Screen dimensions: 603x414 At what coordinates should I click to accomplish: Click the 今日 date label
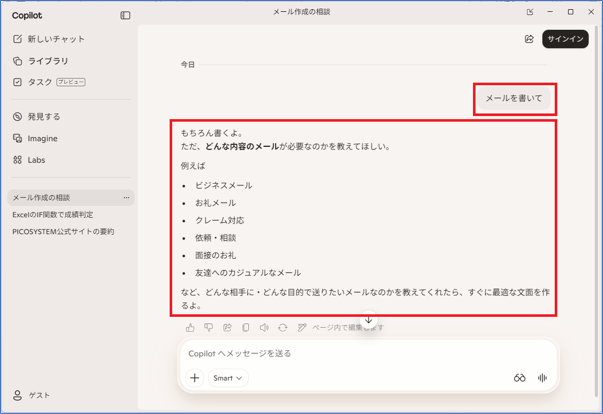pos(188,65)
